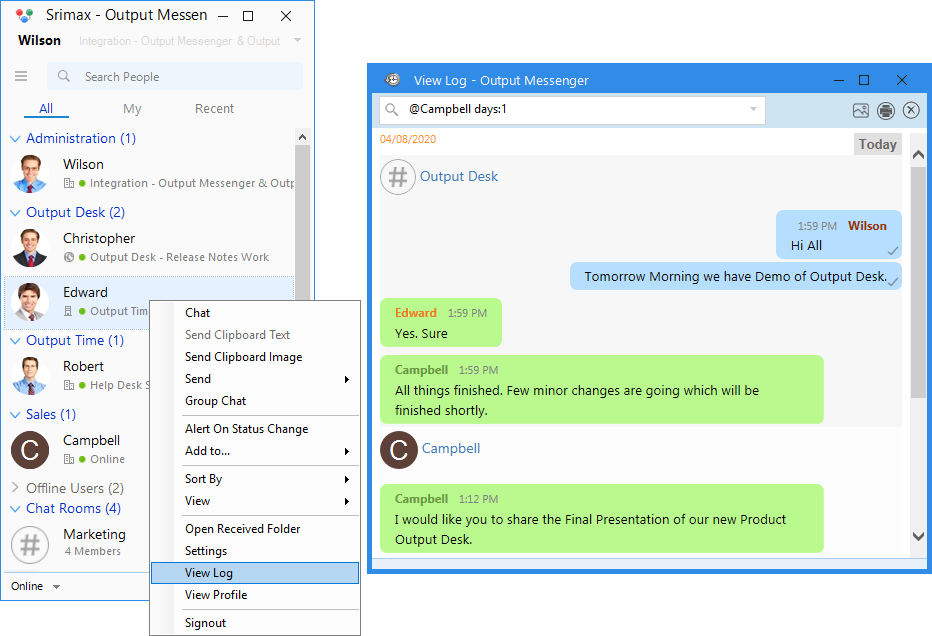Click the magnifier icon in View Log search
Screen dimensions: 932x636
pos(391,109)
